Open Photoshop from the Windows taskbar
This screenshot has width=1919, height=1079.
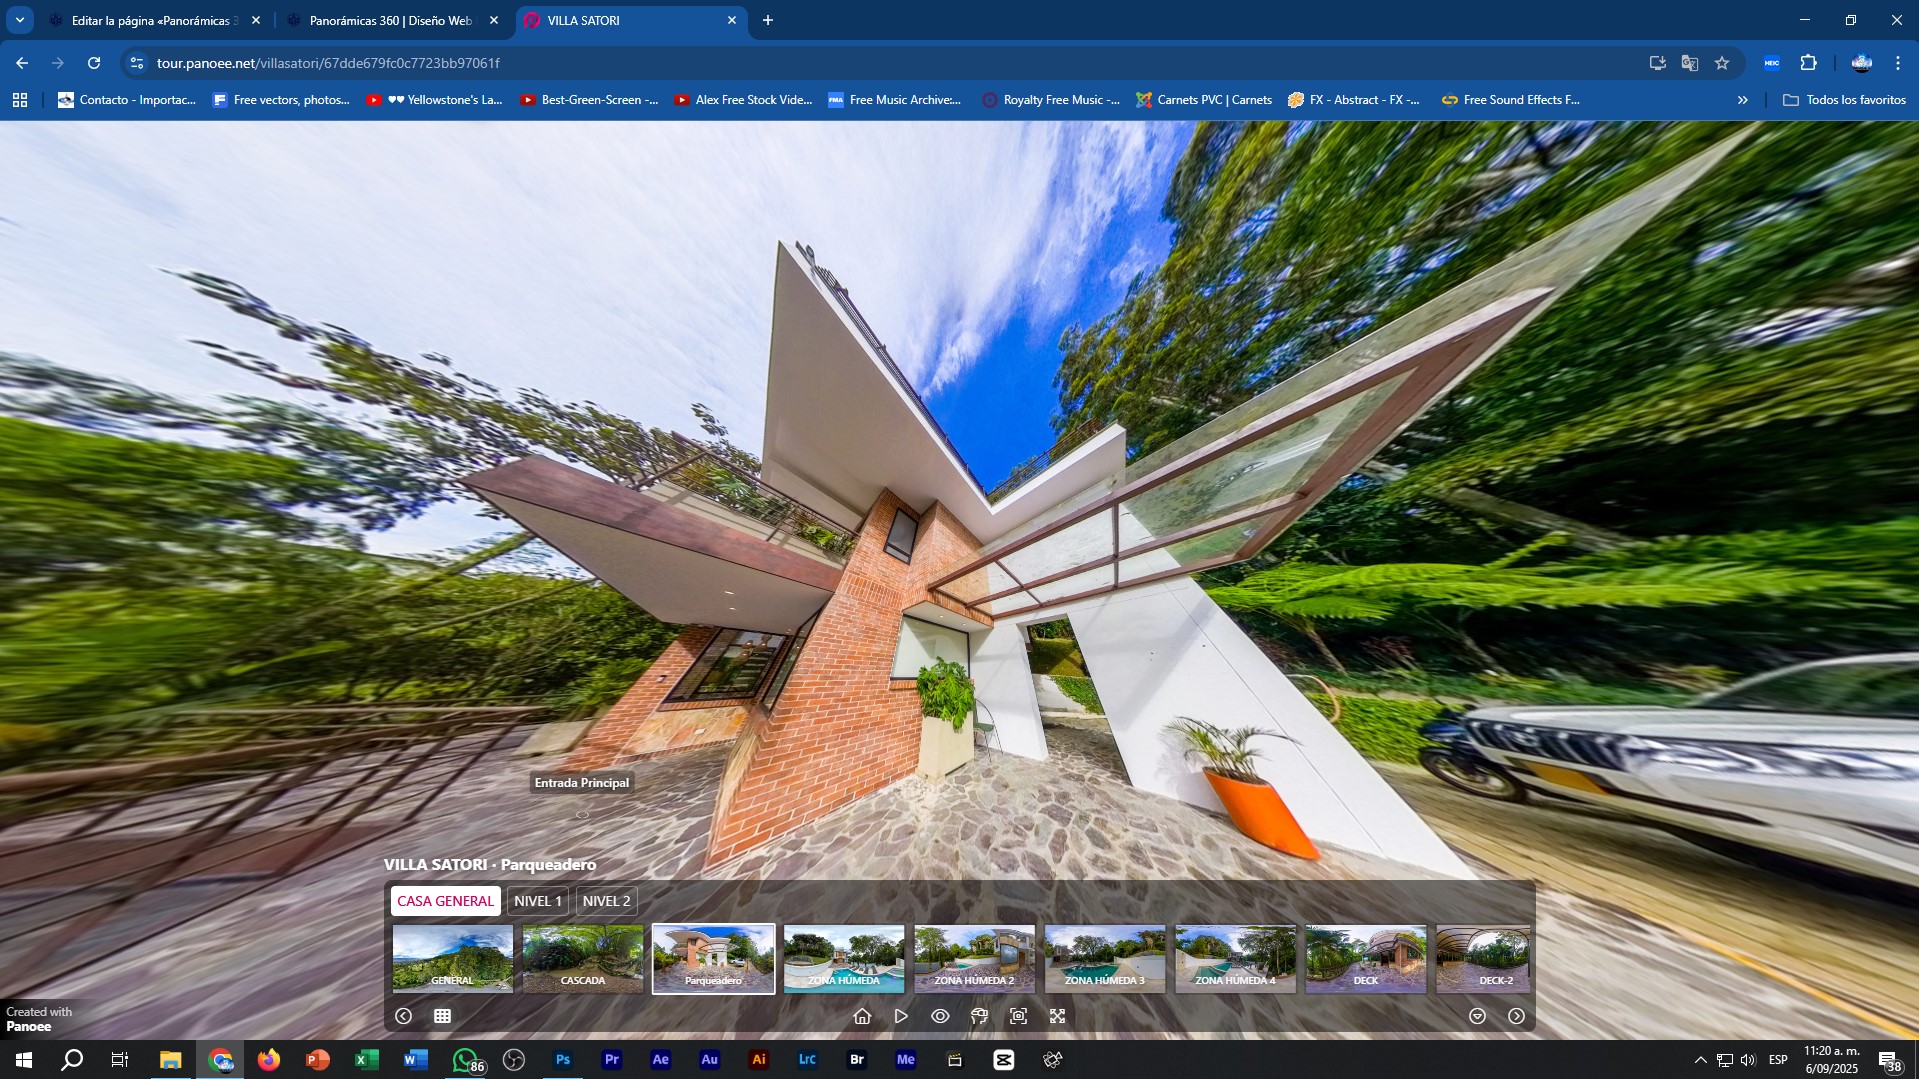coord(563,1060)
